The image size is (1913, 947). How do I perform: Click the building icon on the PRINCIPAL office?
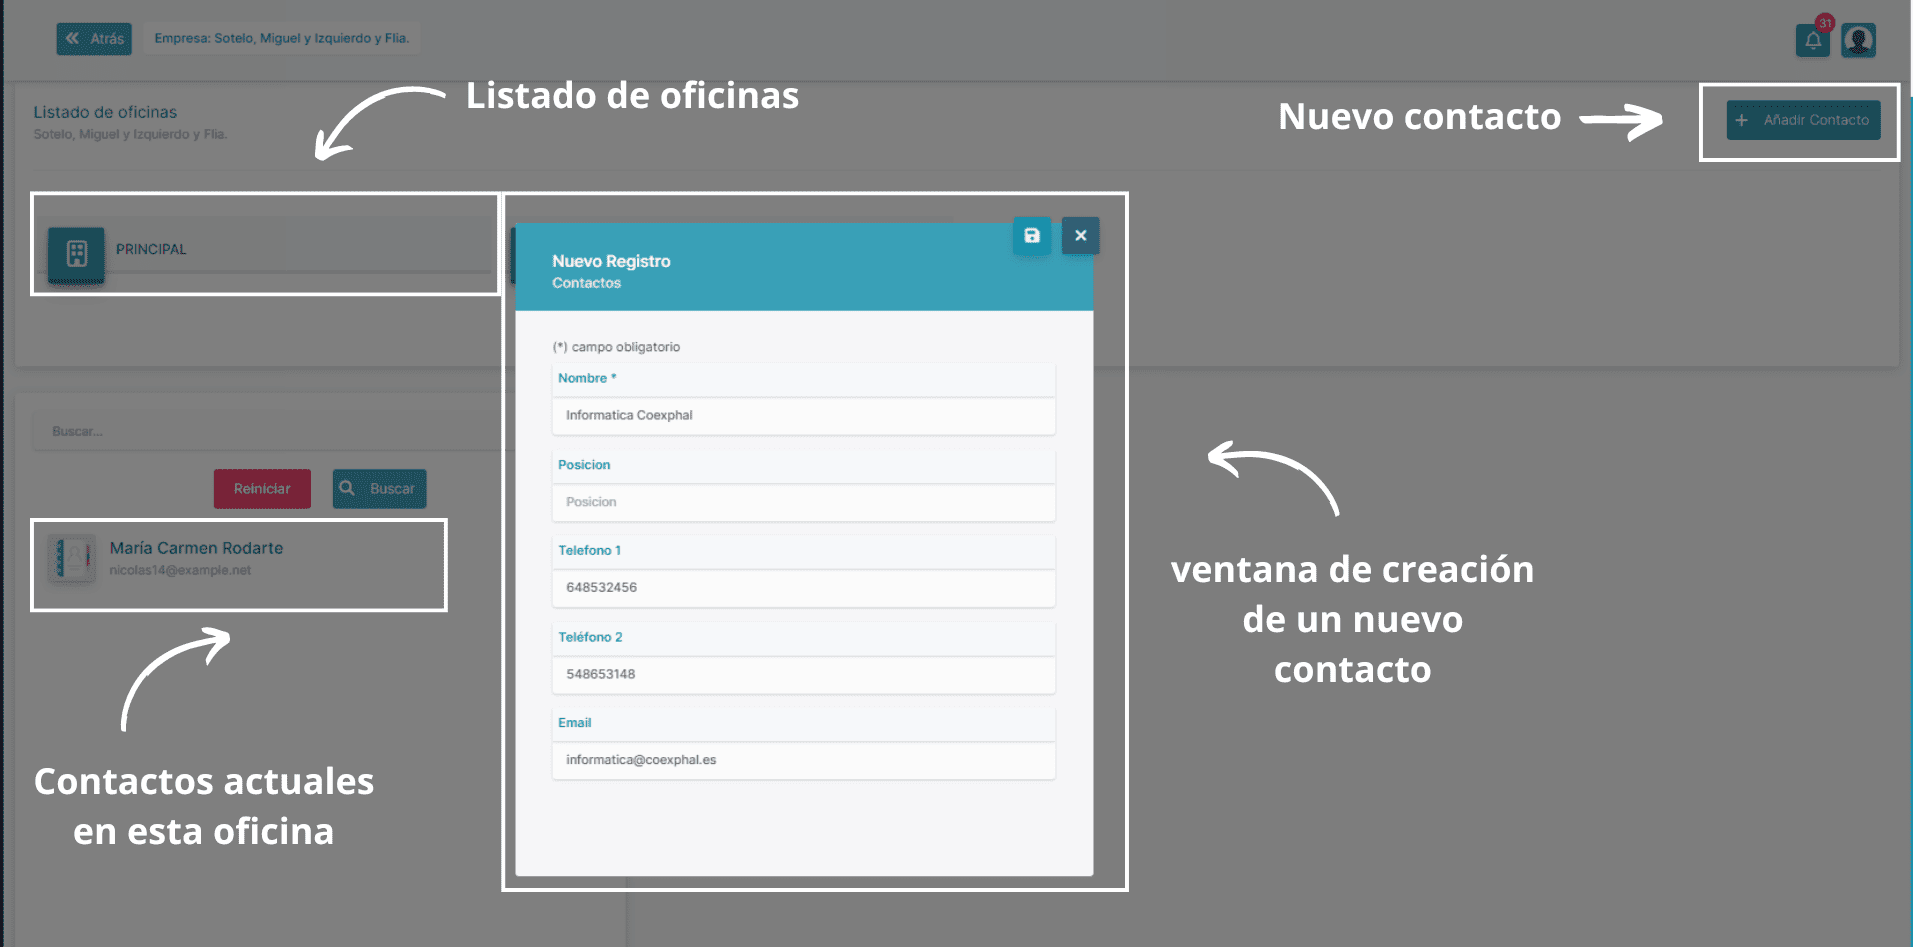pyautogui.click(x=75, y=256)
